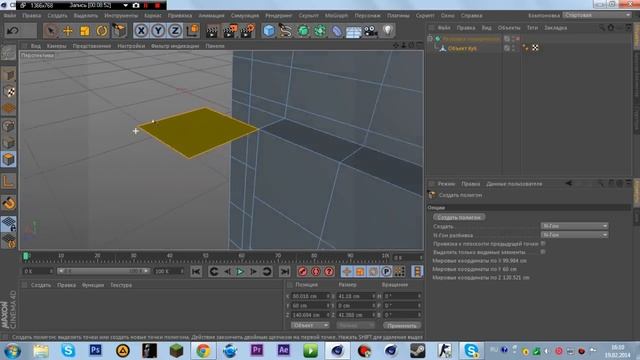Click the play forward button
Image resolution: width=640 pixels, height=360 pixels.
(x=240, y=271)
